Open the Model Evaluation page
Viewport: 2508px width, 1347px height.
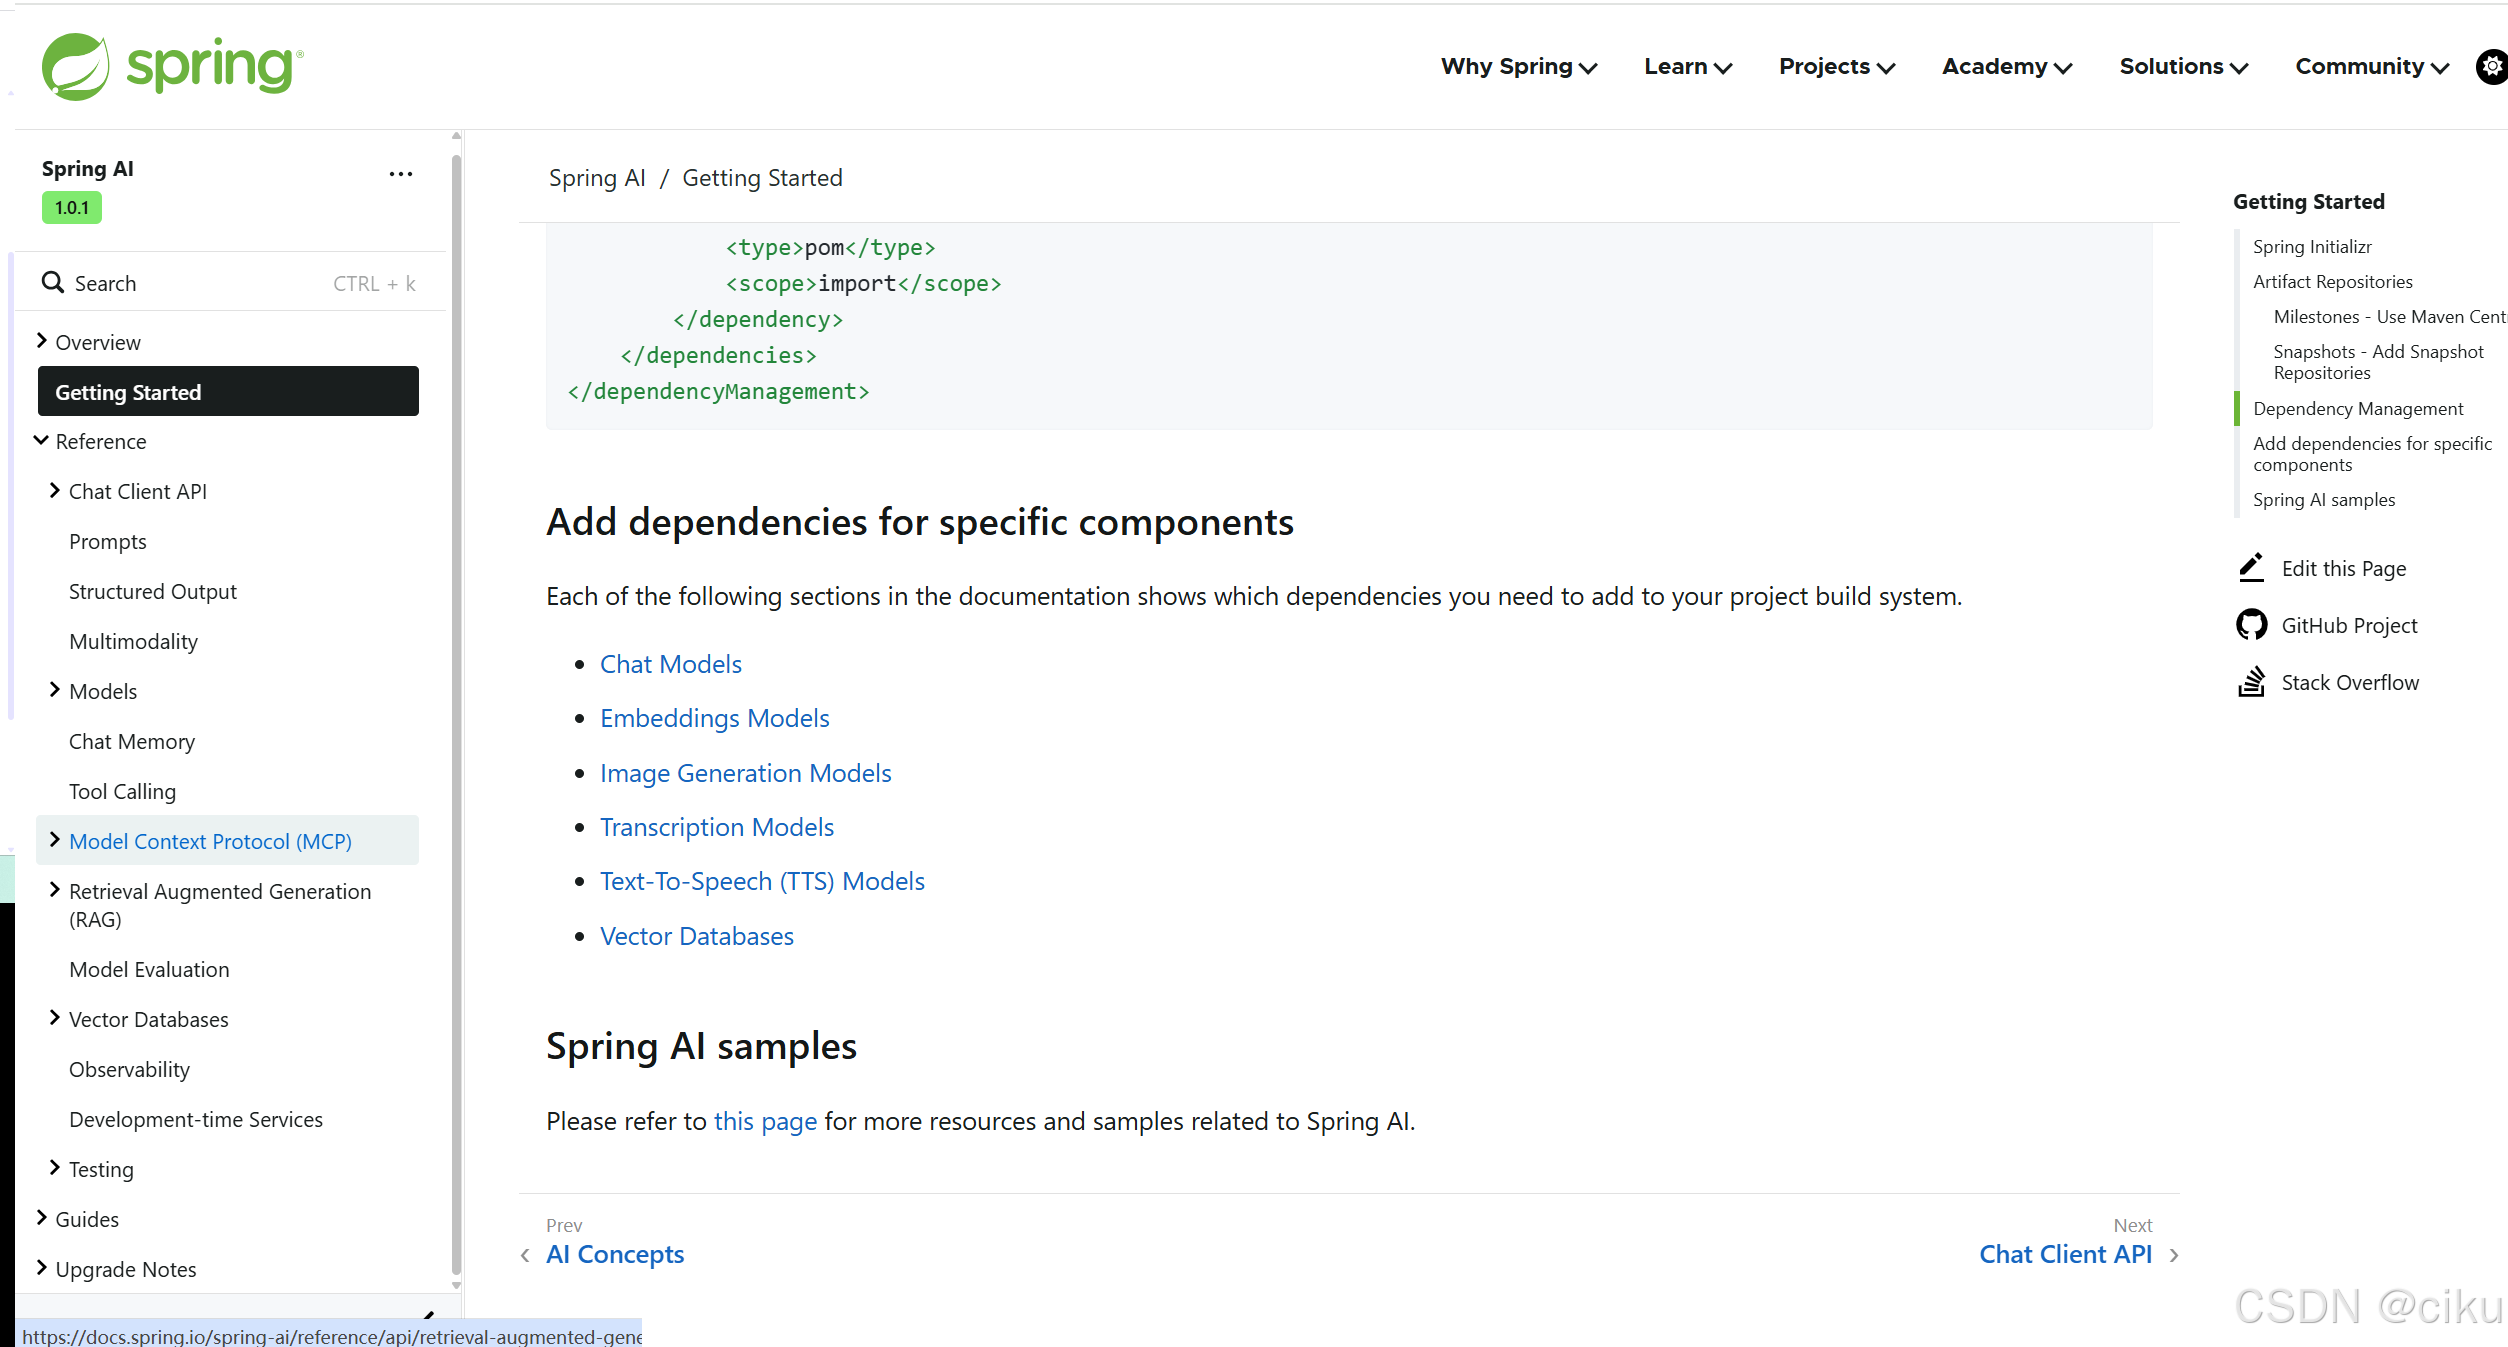(x=149, y=970)
